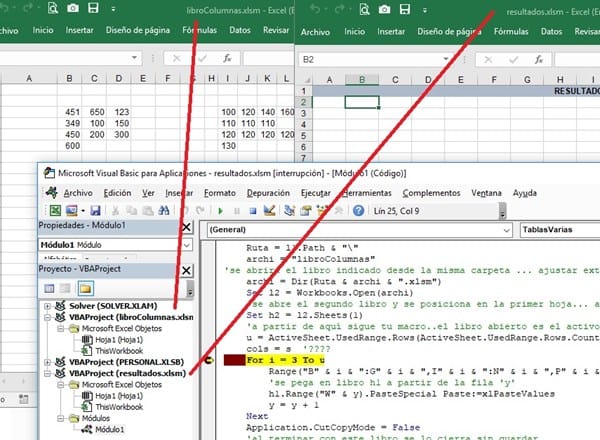Close the Propiedades - Módulo1 panel
This screenshot has height=440, width=600.
tap(186, 227)
